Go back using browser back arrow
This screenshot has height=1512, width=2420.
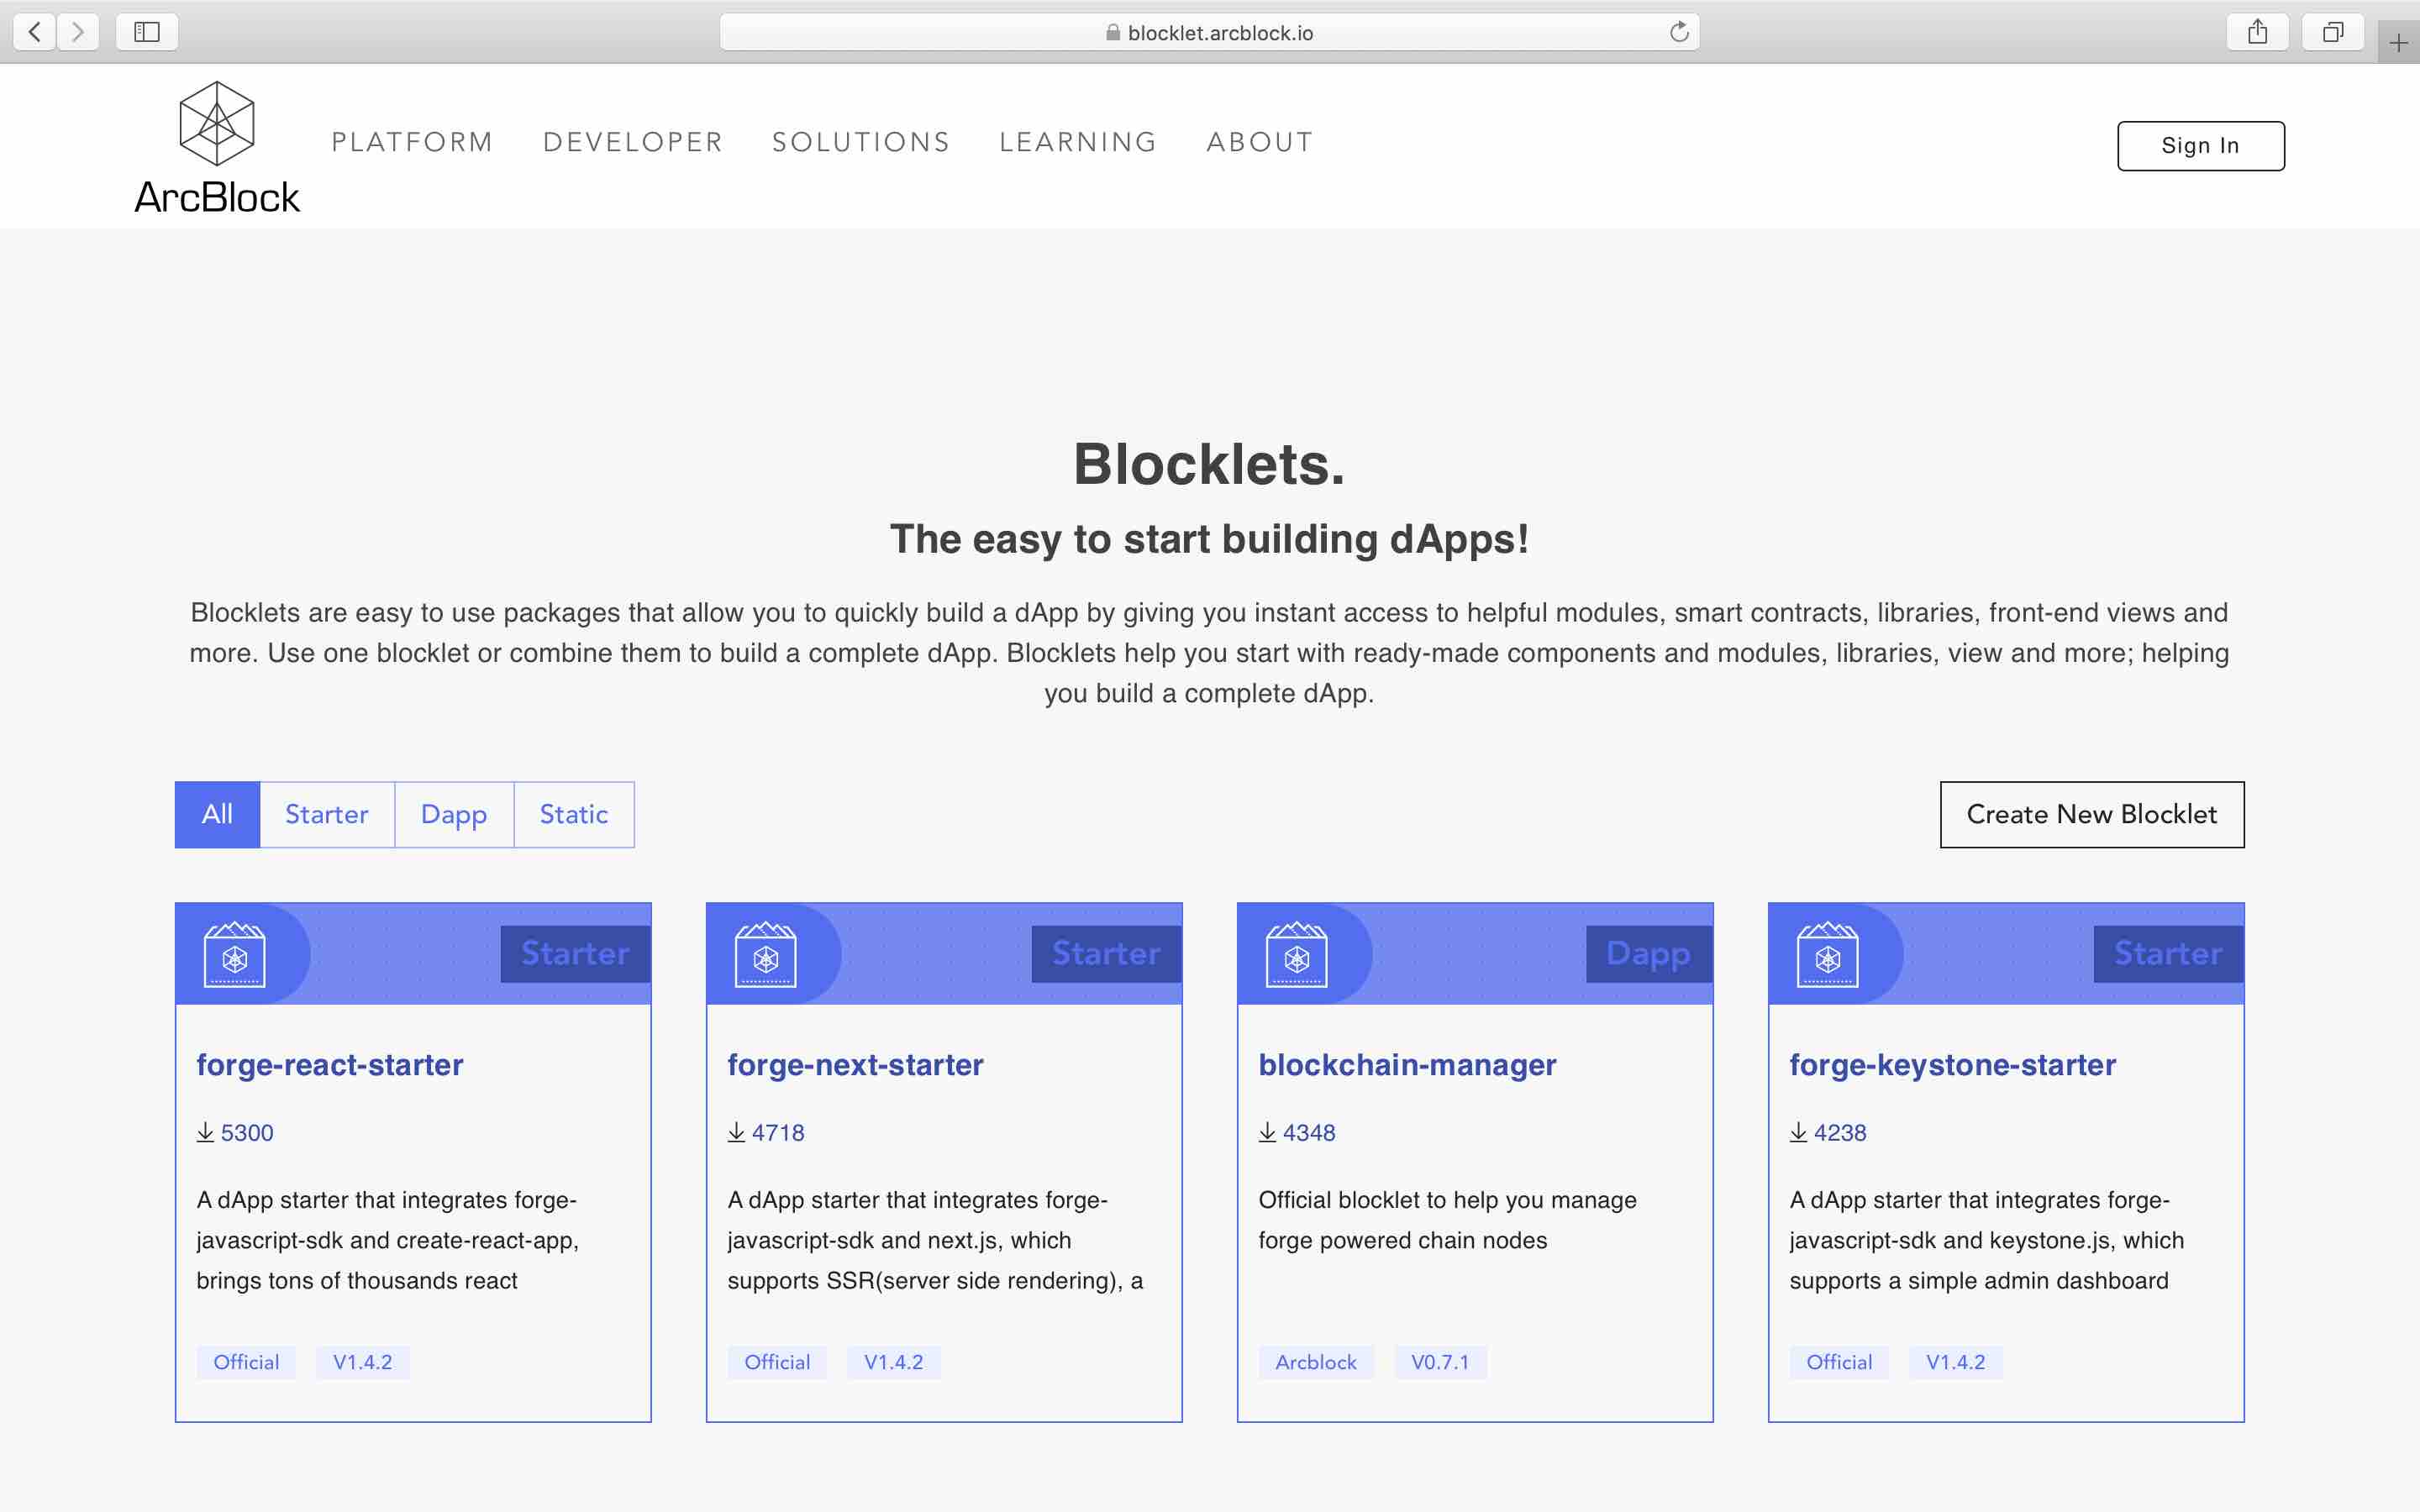pos(35,32)
